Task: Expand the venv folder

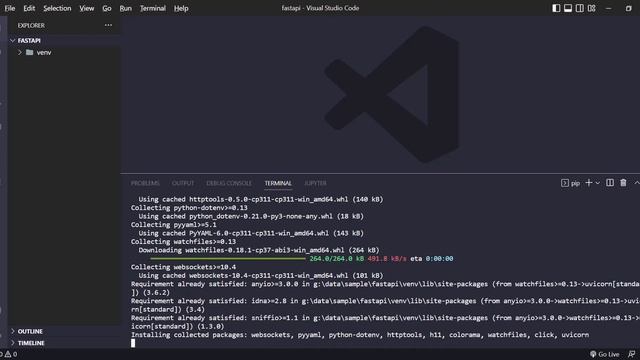Action: (x=19, y=52)
